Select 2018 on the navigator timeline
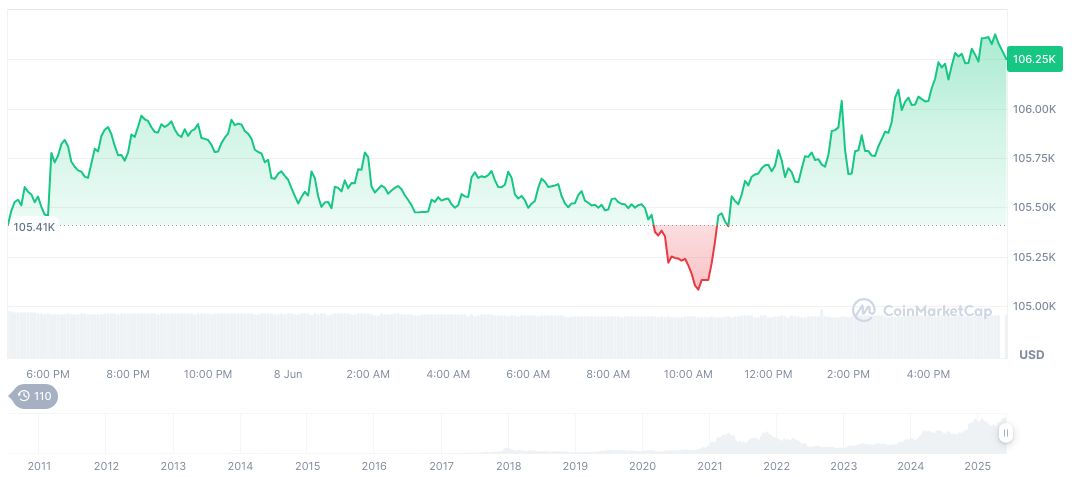The height and width of the screenshot is (477, 1072). [x=508, y=466]
